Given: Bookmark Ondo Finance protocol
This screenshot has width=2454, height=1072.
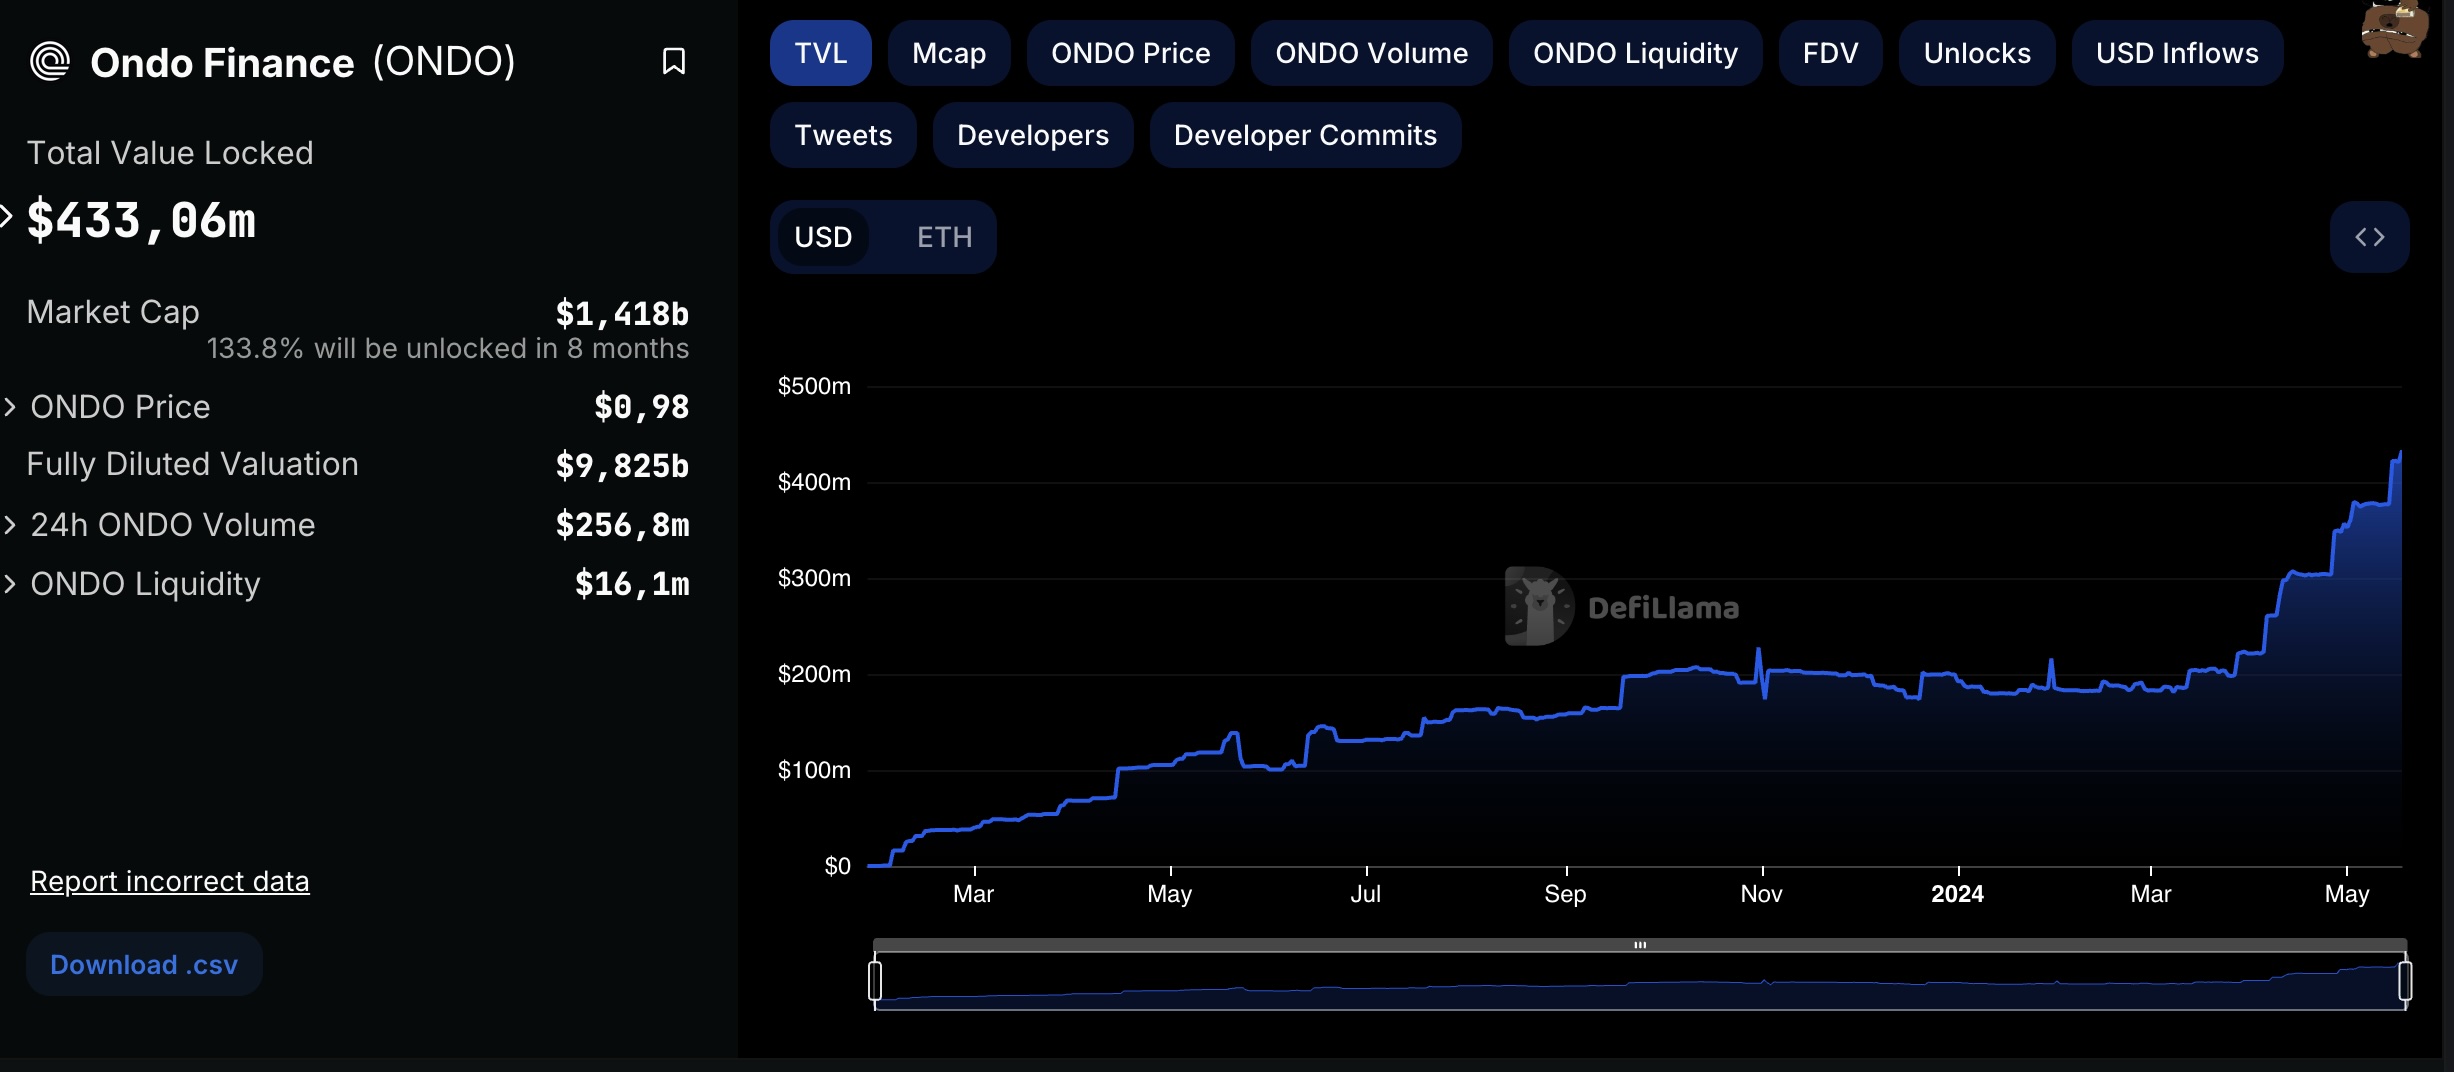Looking at the screenshot, I should [674, 62].
